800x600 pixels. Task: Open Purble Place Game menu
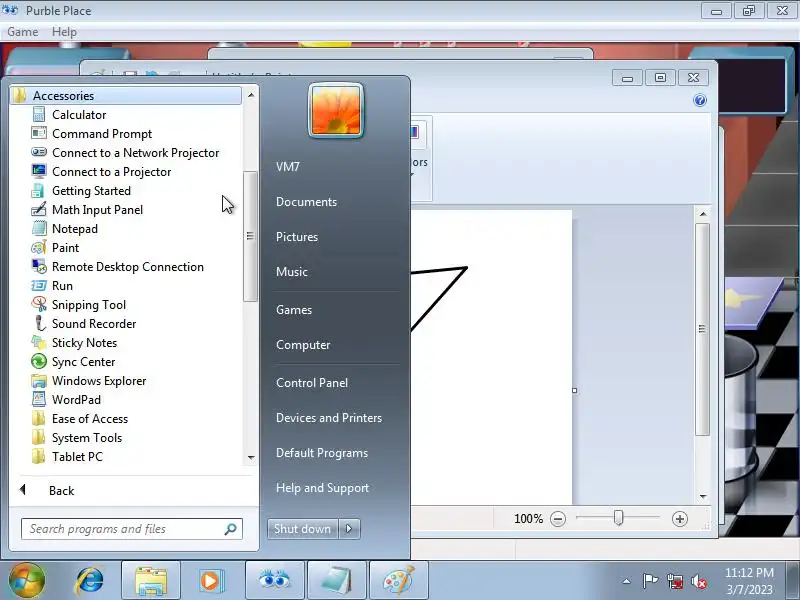(x=22, y=32)
